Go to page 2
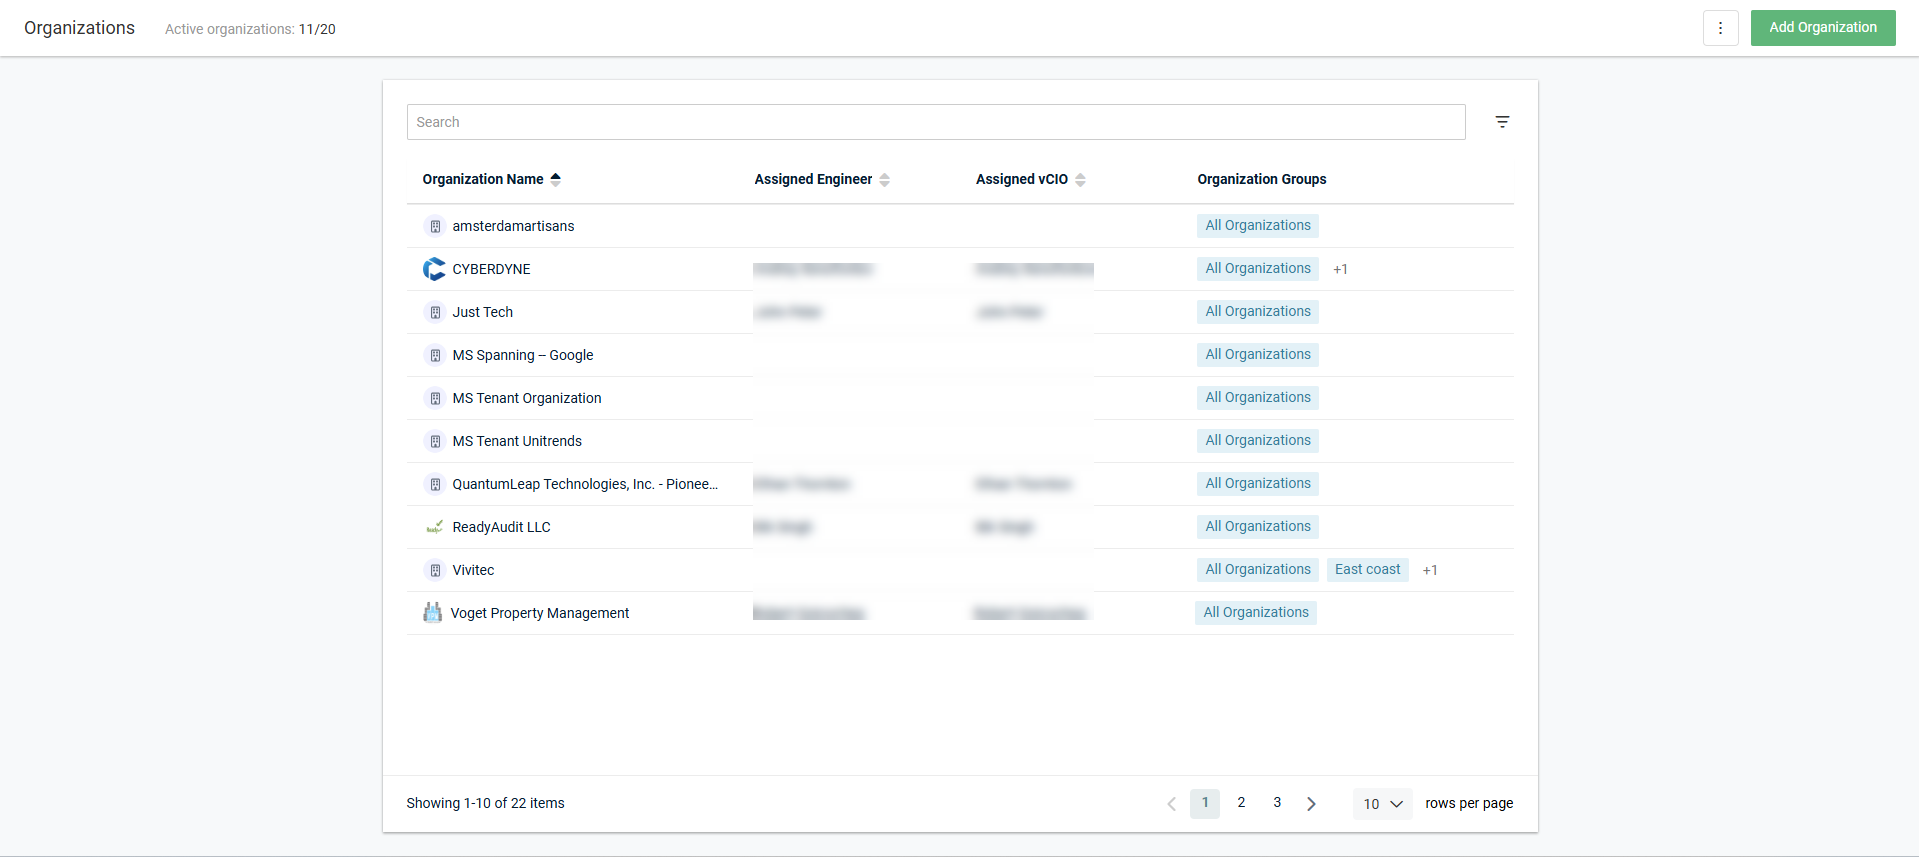 (x=1241, y=803)
